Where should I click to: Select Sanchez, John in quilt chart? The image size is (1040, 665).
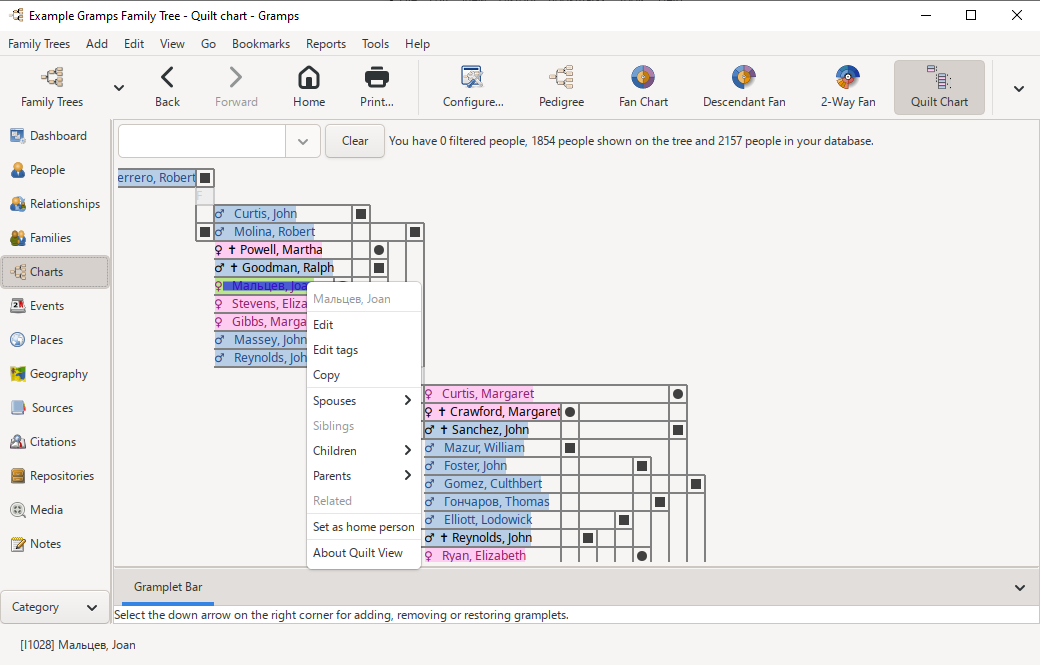[489, 430]
